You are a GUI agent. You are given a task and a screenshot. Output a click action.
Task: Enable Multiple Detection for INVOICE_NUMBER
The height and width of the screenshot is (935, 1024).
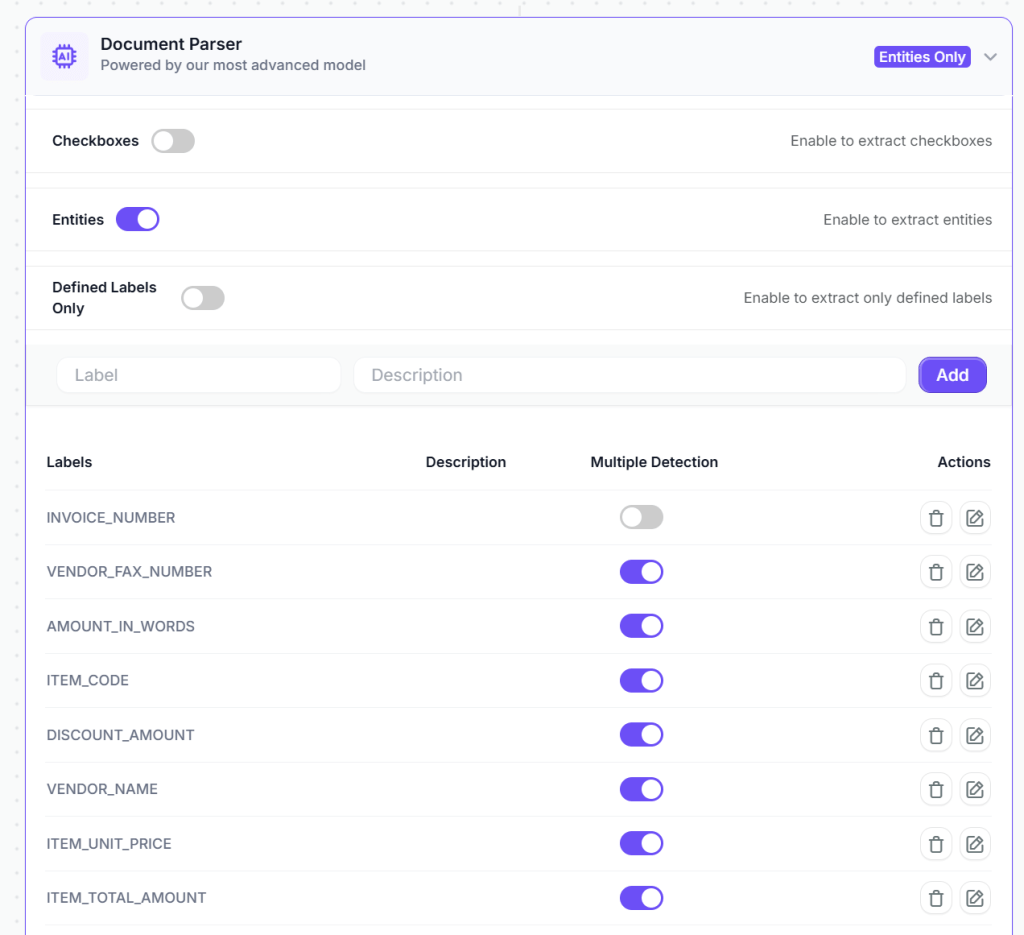[641, 517]
